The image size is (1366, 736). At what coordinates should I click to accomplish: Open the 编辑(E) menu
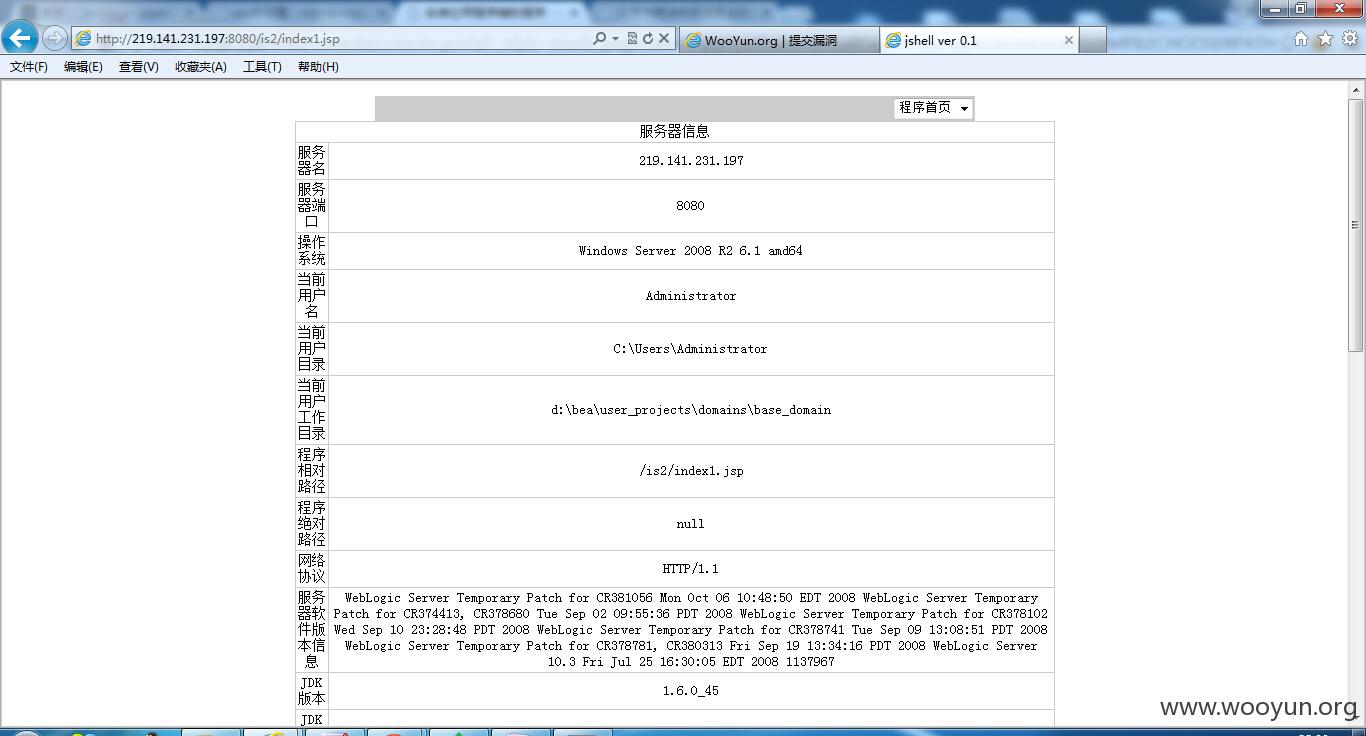click(83, 67)
